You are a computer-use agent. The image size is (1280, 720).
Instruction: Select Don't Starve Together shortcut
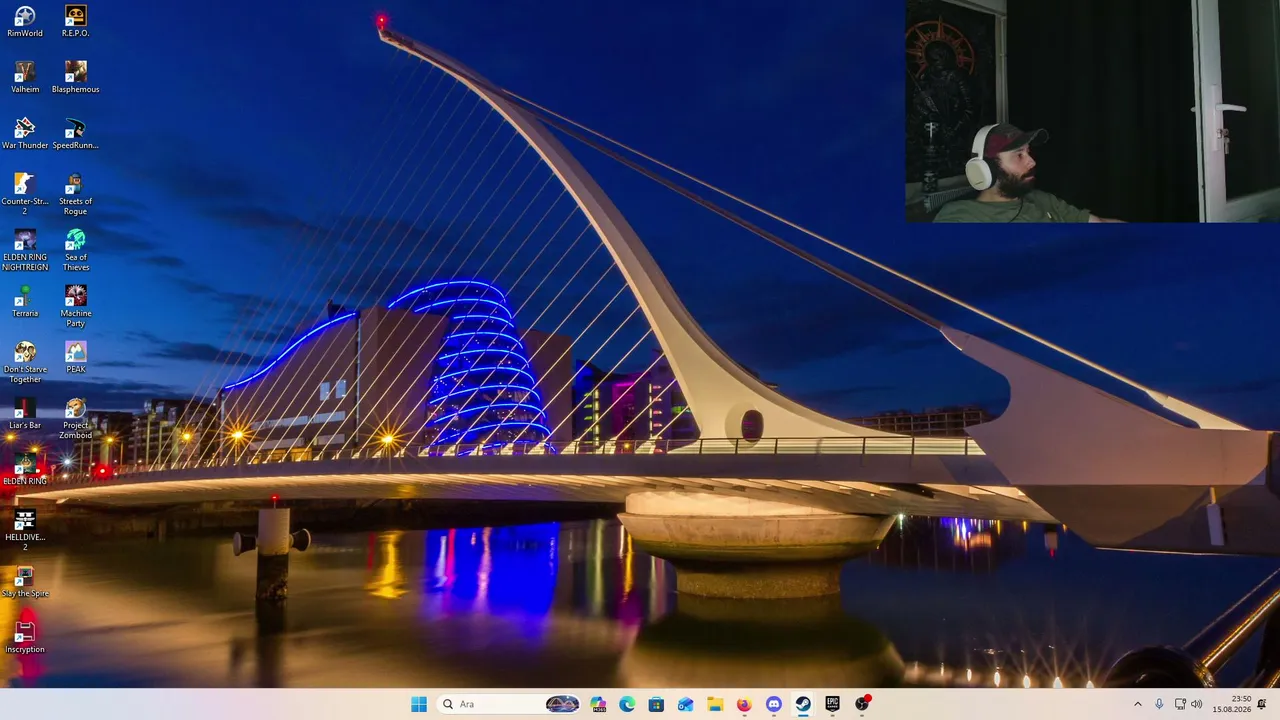pyautogui.click(x=25, y=362)
